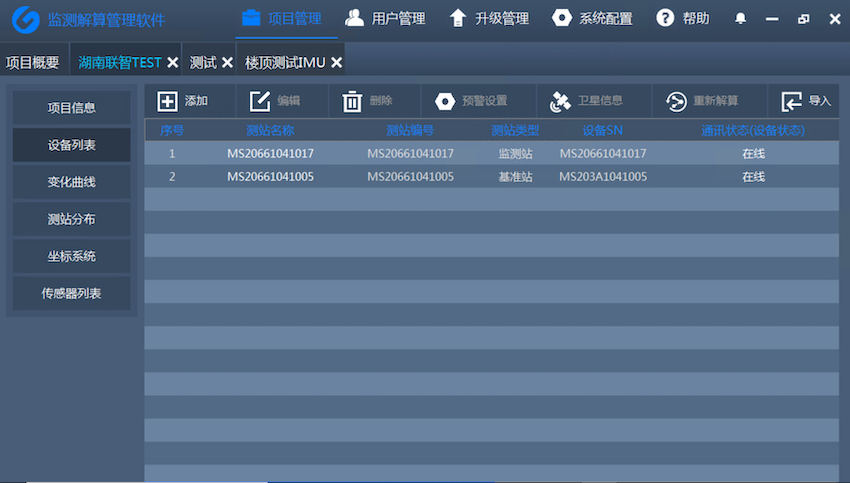Sort by the 序号 column header
This screenshot has width=850, height=483.
point(172,130)
